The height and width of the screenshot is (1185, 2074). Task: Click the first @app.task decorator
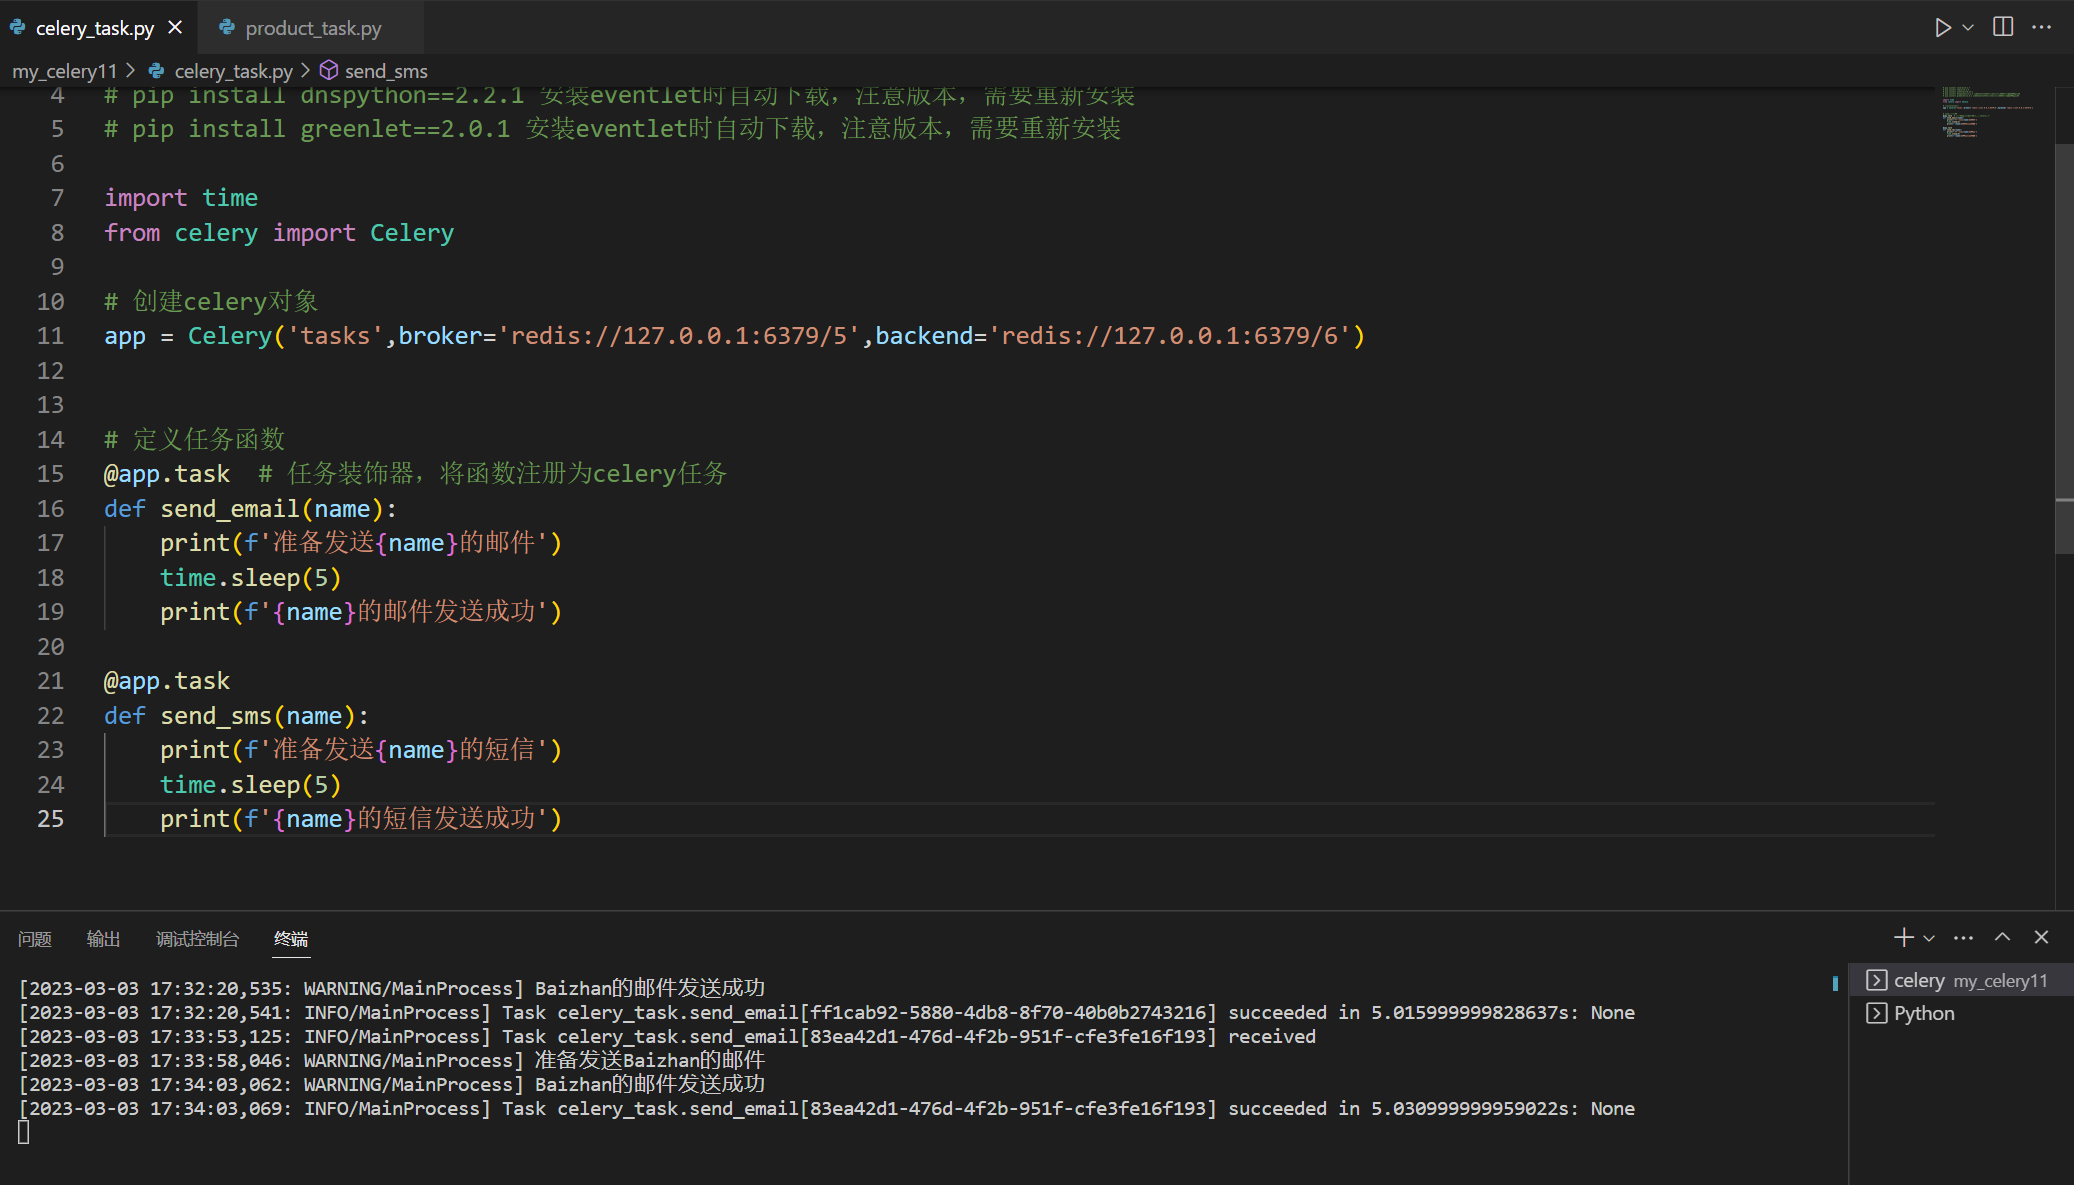coord(167,474)
